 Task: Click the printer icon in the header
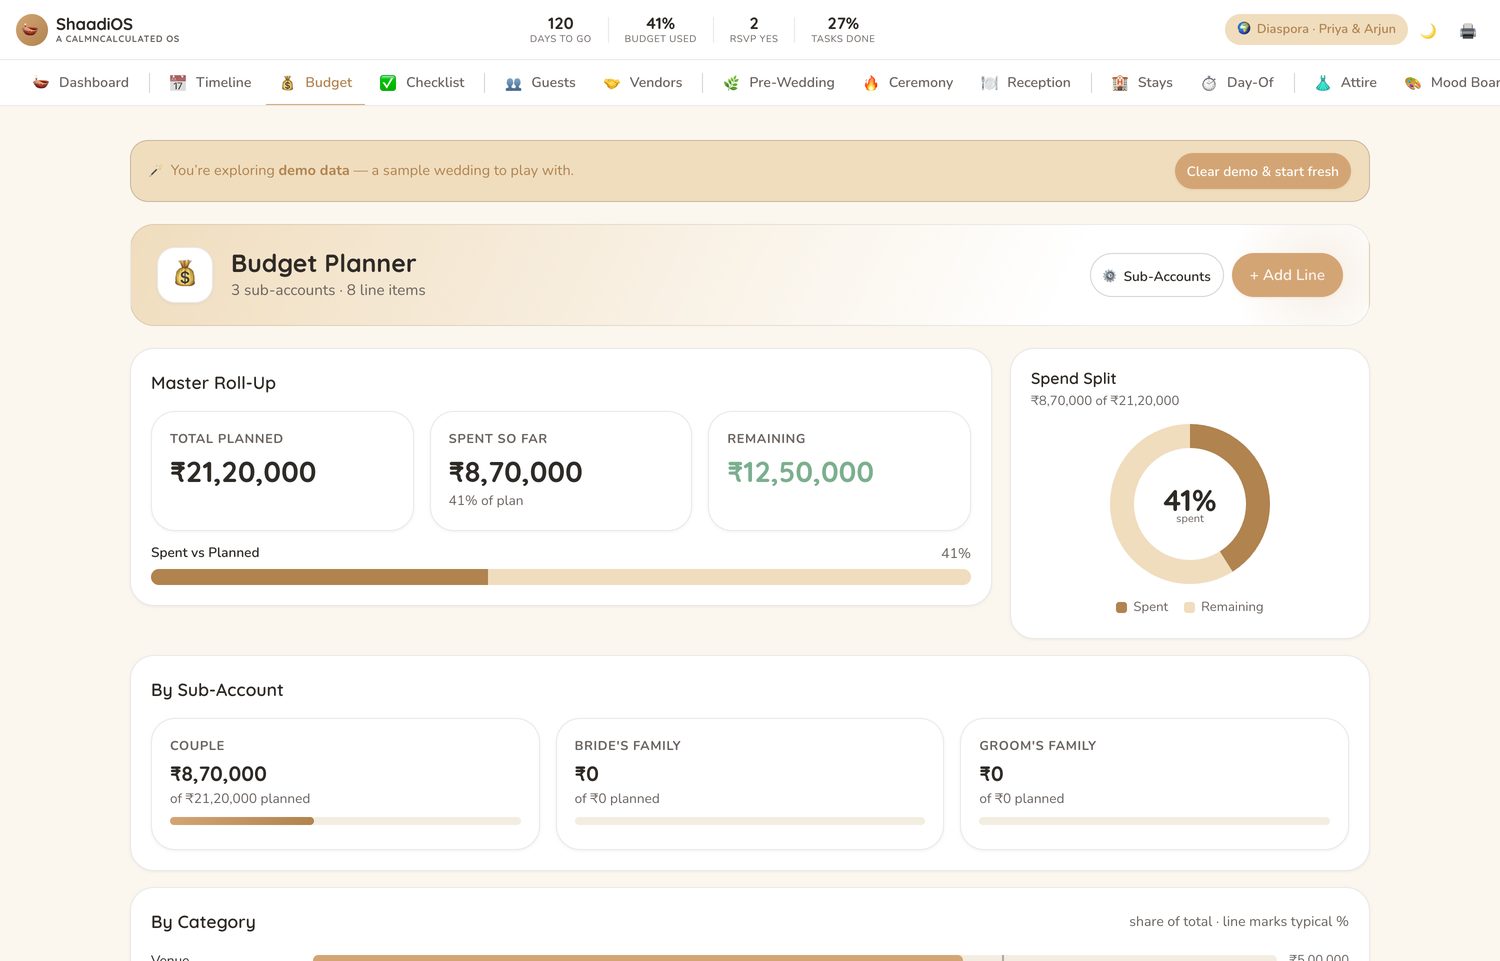click(x=1468, y=31)
